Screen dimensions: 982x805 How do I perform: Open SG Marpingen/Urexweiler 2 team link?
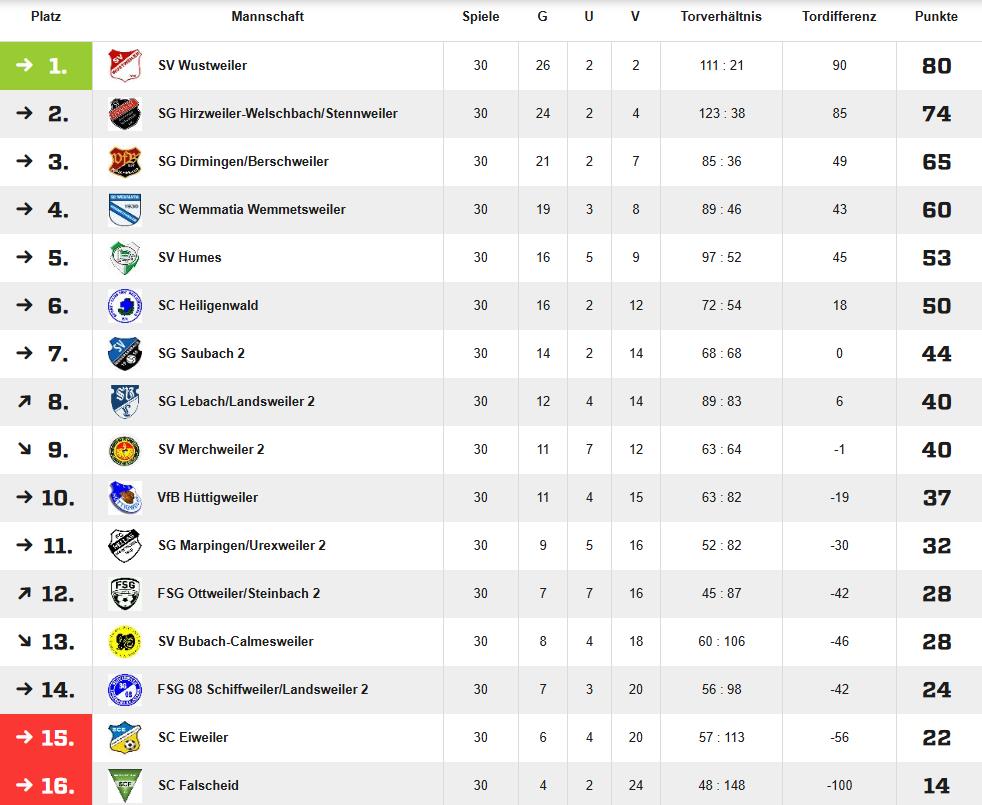coord(242,546)
